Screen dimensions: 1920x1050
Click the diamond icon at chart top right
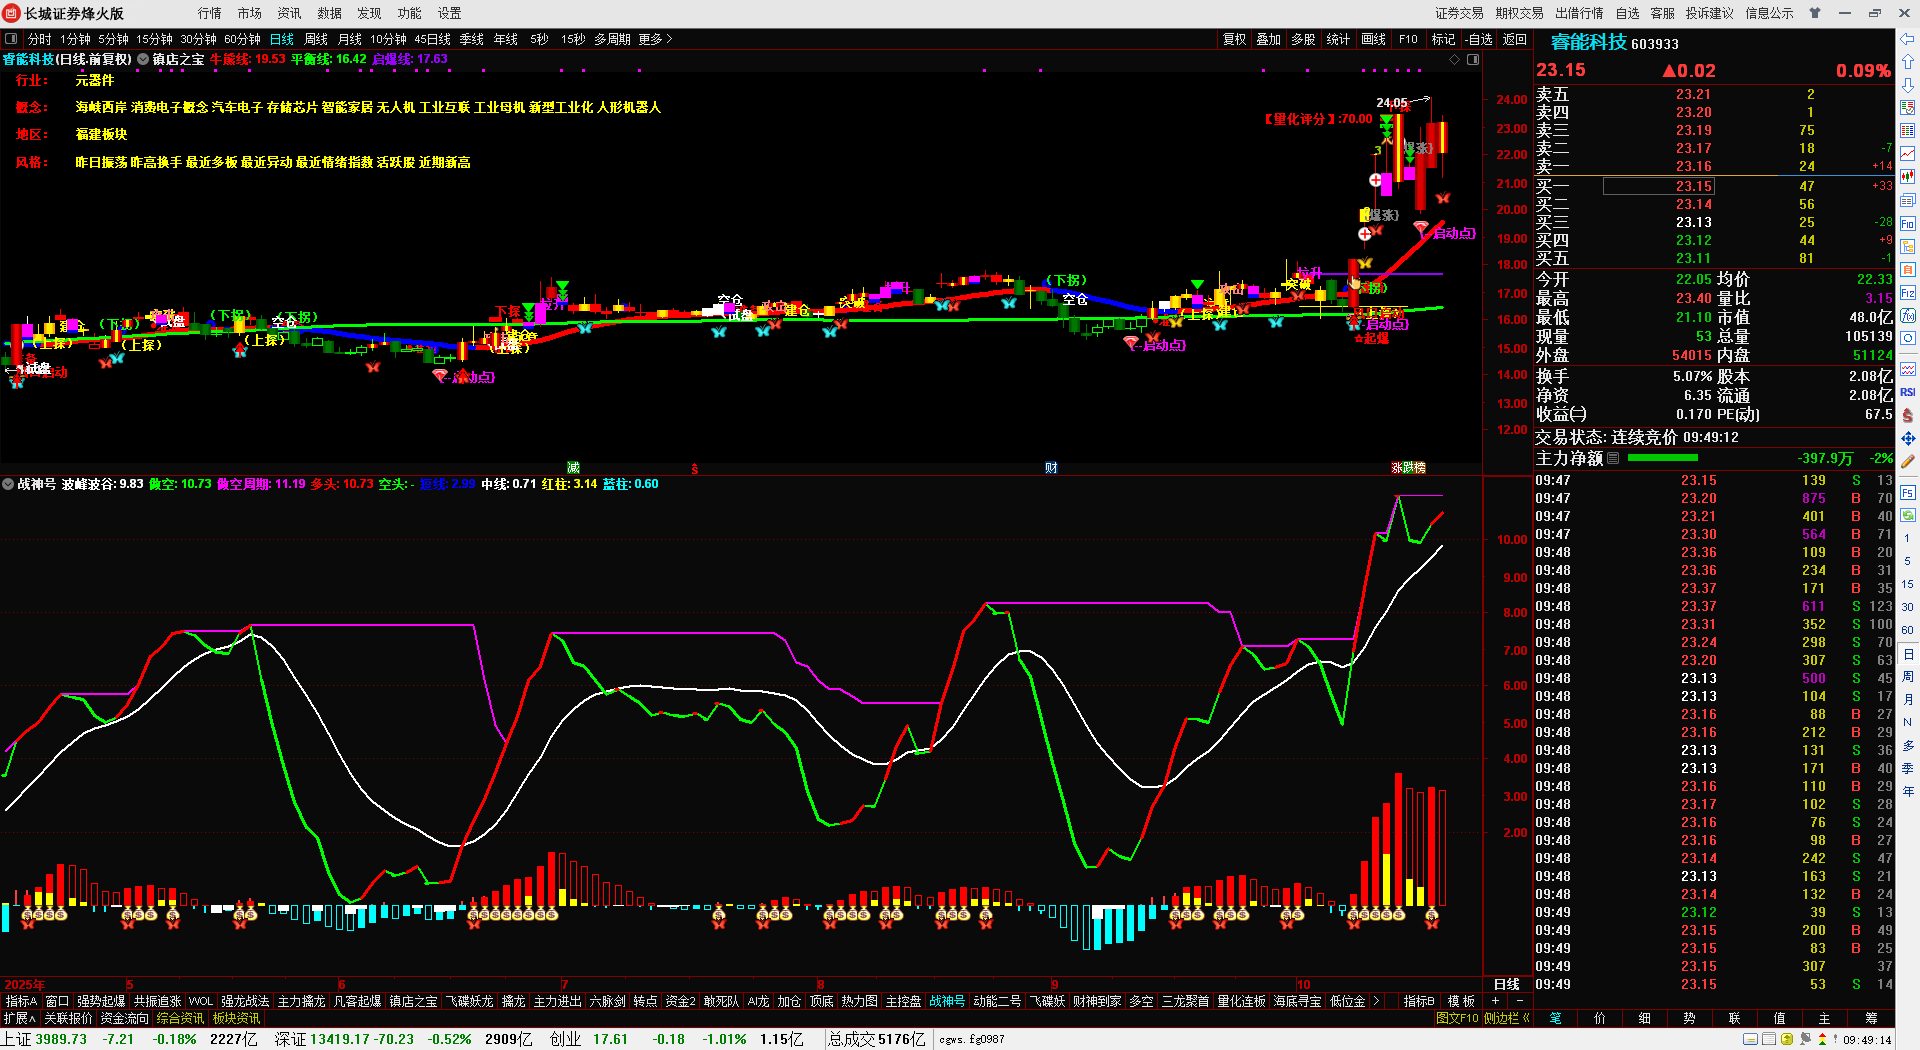click(x=1454, y=60)
